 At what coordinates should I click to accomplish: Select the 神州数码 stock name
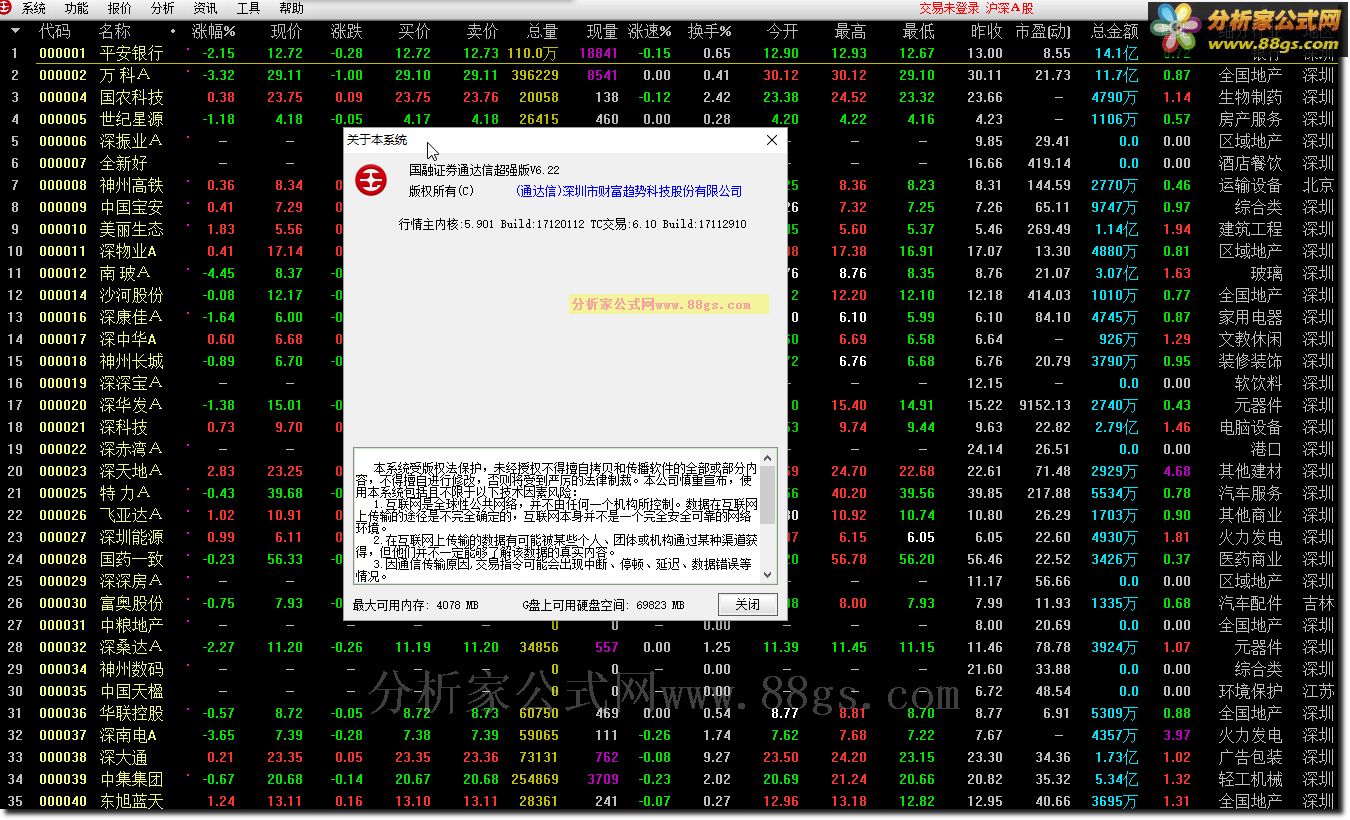pyautogui.click(x=131, y=669)
